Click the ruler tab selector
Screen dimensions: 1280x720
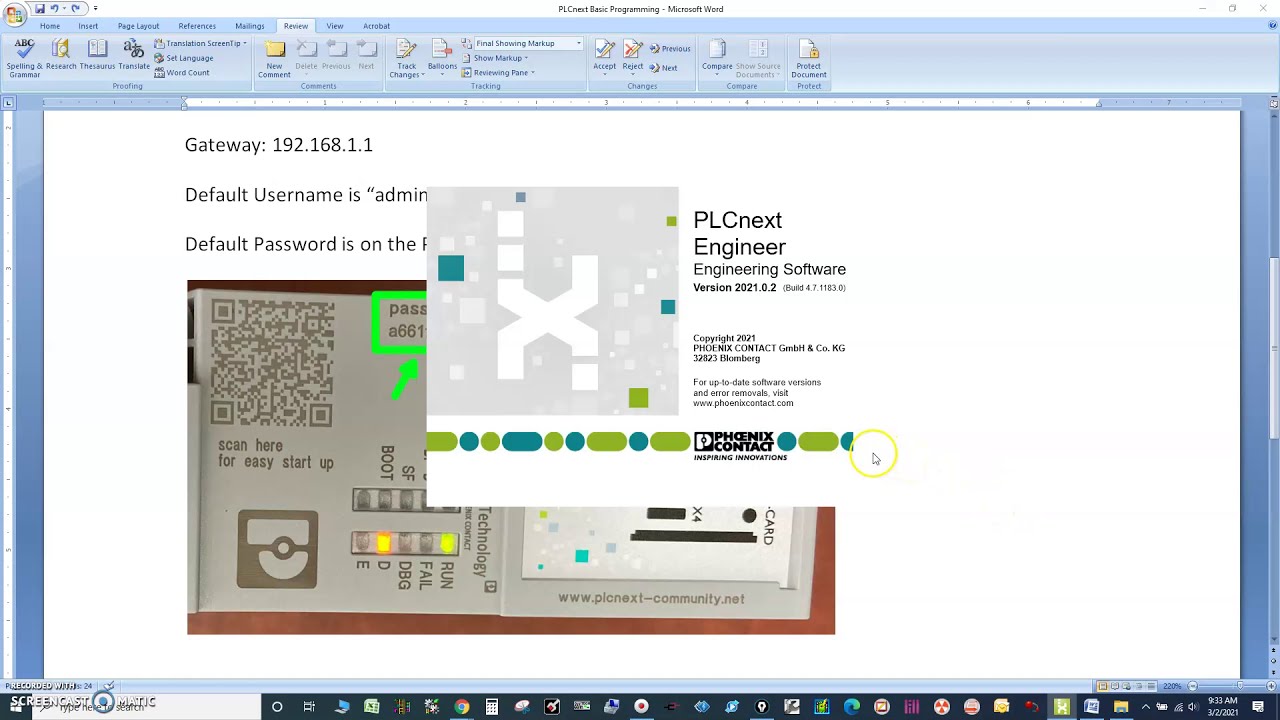8,103
